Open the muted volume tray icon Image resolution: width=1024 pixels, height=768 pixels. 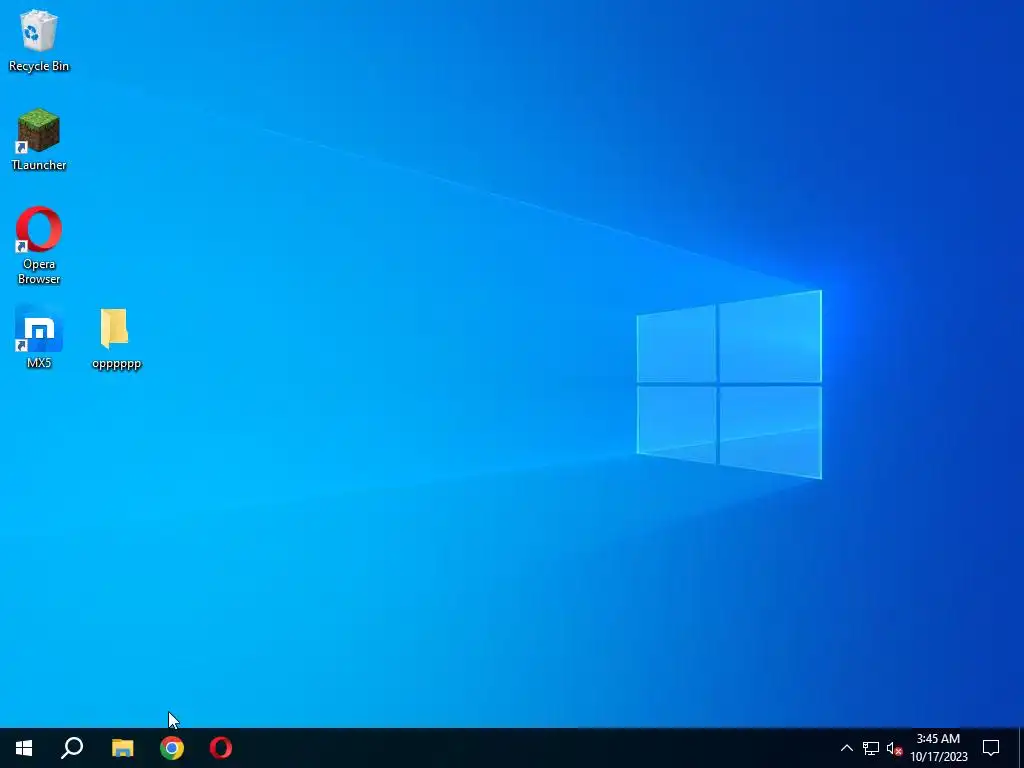894,748
